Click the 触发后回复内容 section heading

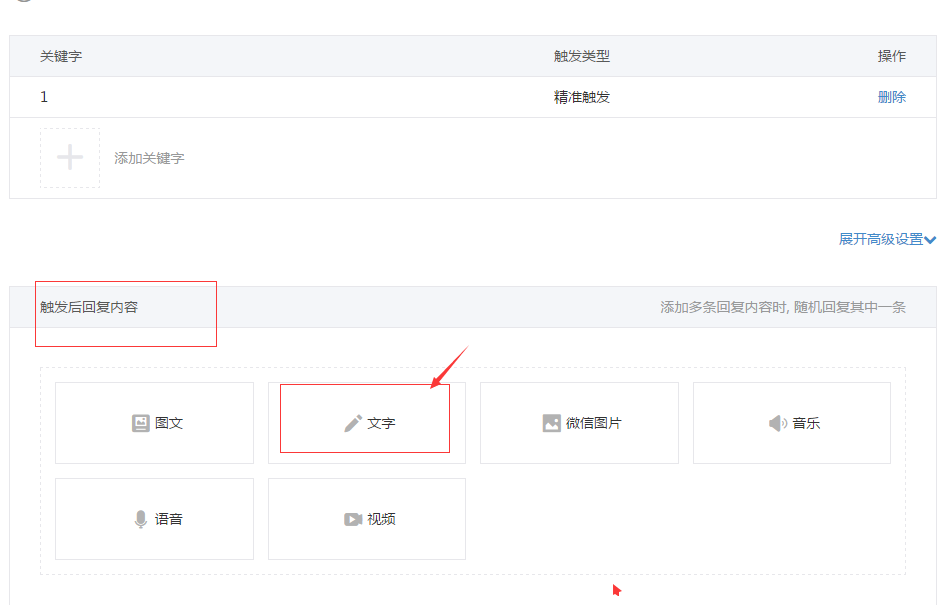pos(89,307)
